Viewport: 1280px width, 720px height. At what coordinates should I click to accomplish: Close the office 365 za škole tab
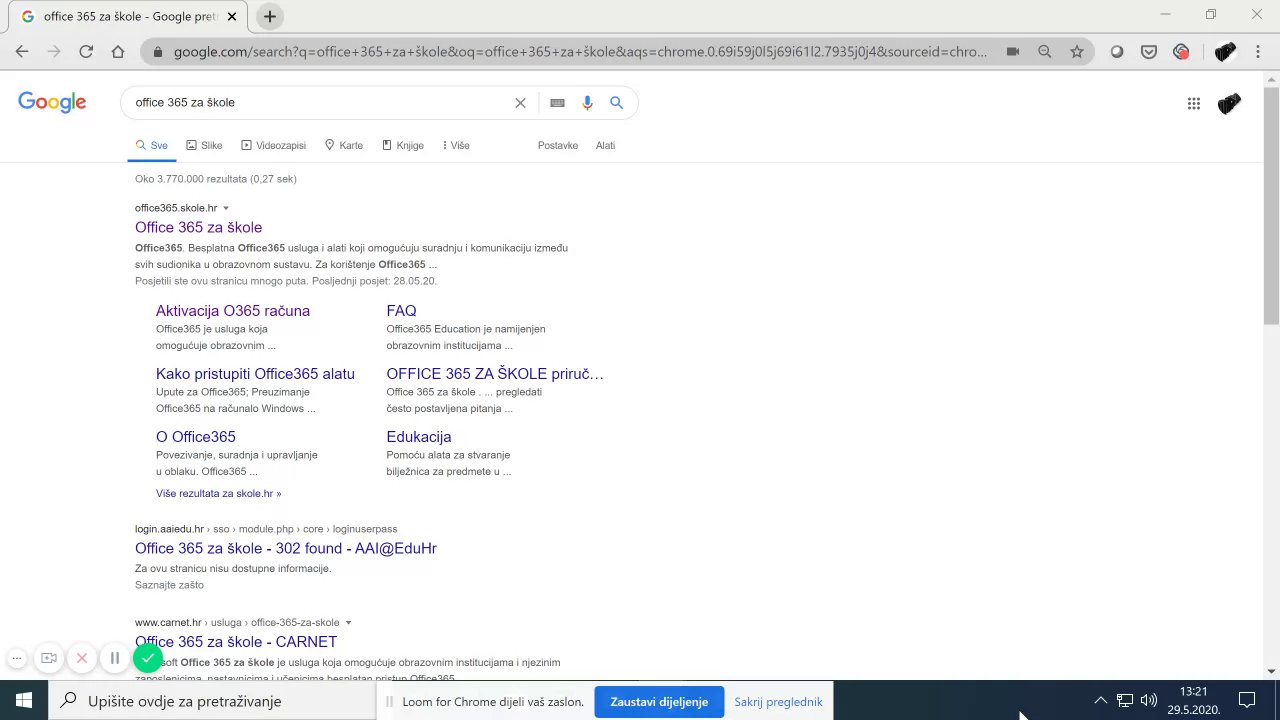point(233,17)
